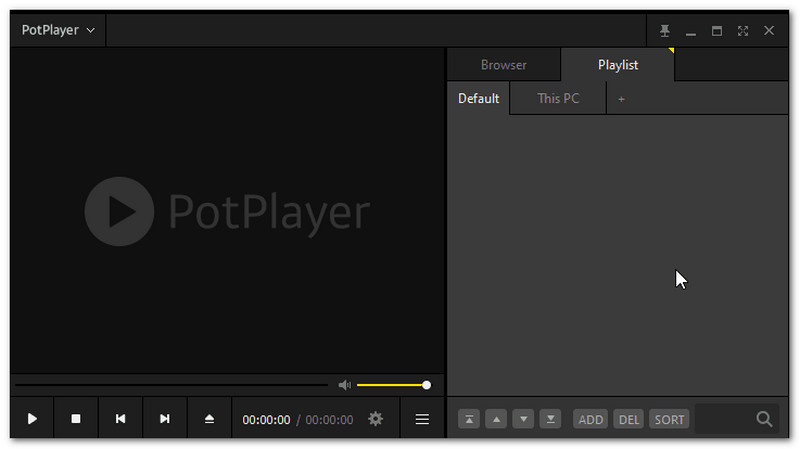Viewport: 800px width, 449px height.
Task: Add a new playlist with plus
Action: 621,99
